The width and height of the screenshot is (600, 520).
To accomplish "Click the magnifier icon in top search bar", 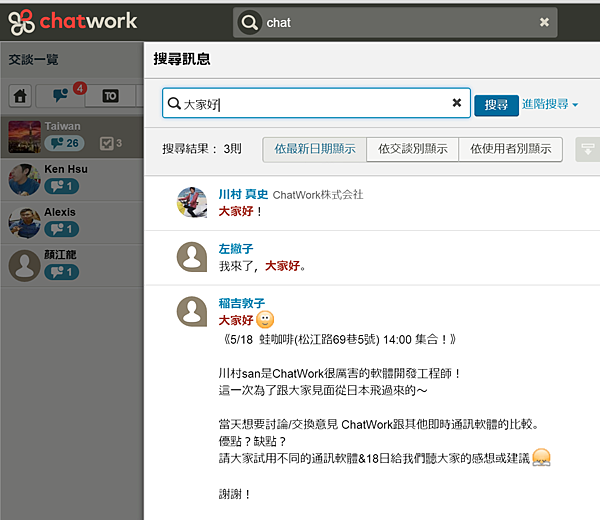I will point(249,23).
